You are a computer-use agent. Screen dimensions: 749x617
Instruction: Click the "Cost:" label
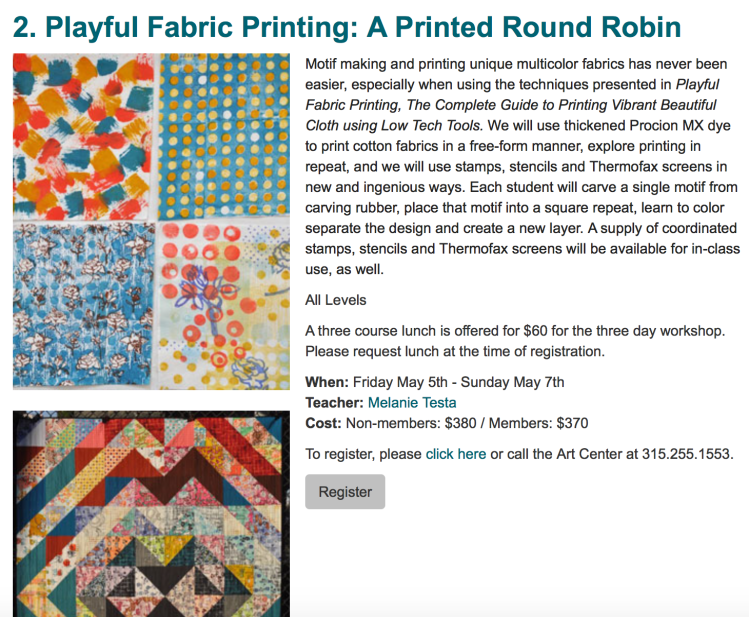pyautogui.click(x=324, y=423)
